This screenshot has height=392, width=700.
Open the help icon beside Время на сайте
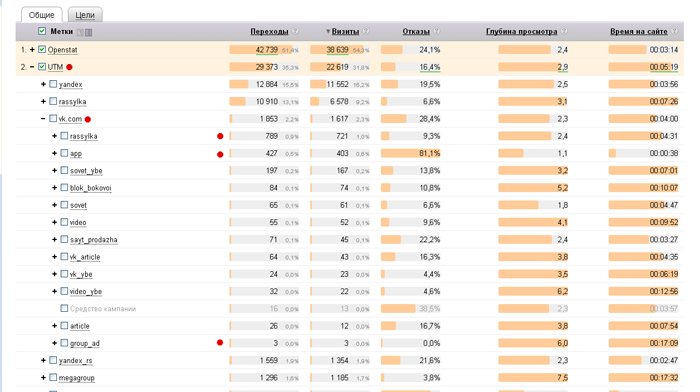coord(675,31)
